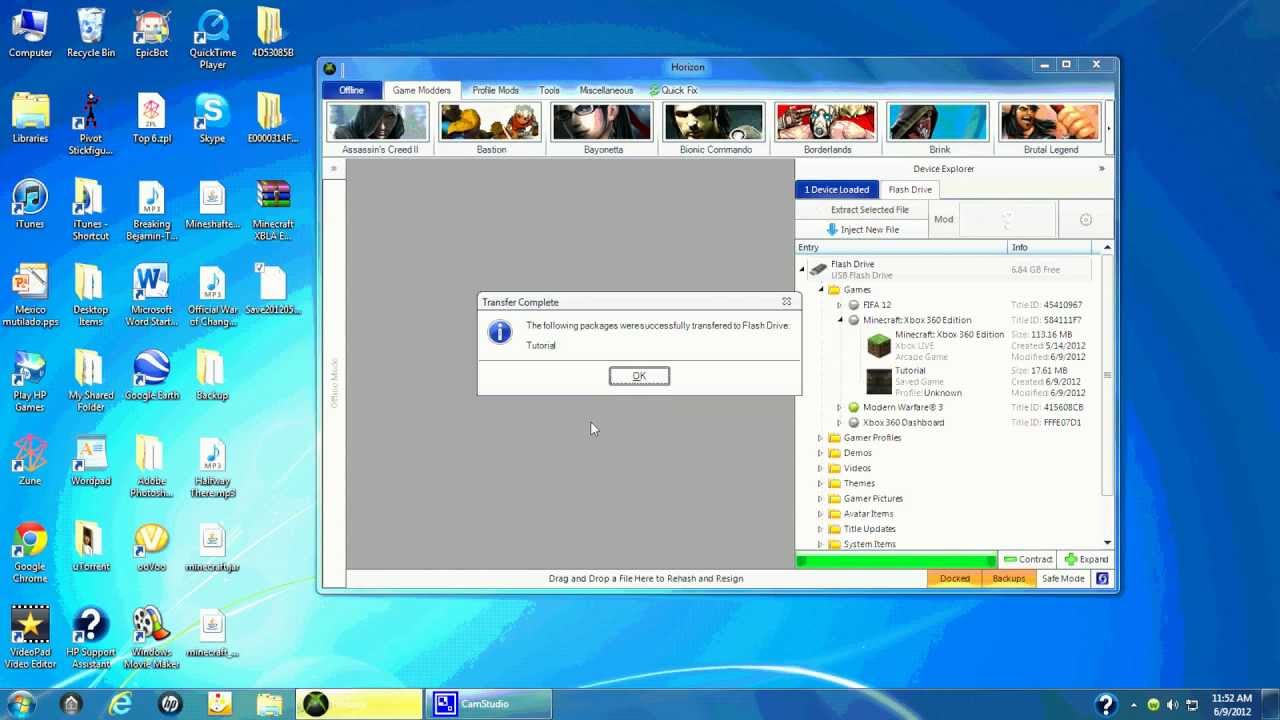Open uTorrent desktop shortcut
1280x720 pixels.
[x=90, y=548]
